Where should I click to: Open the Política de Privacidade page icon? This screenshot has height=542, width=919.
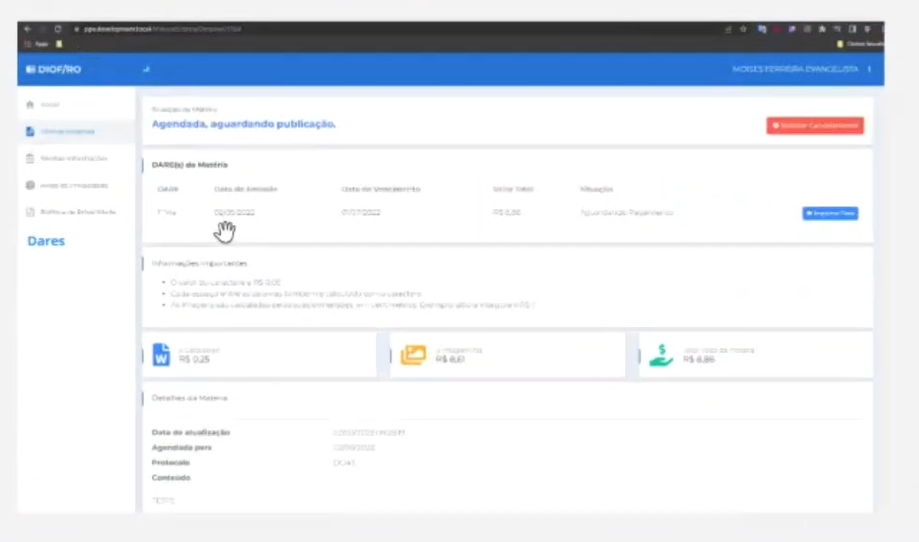pyautogui.click(x=30, y=212)
